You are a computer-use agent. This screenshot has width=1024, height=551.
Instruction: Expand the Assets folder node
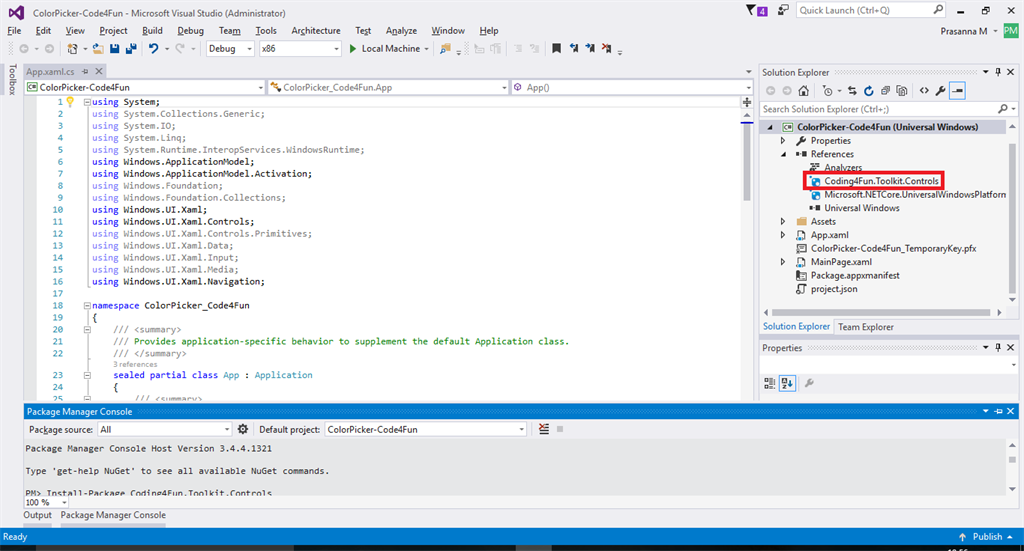[783, 222]
